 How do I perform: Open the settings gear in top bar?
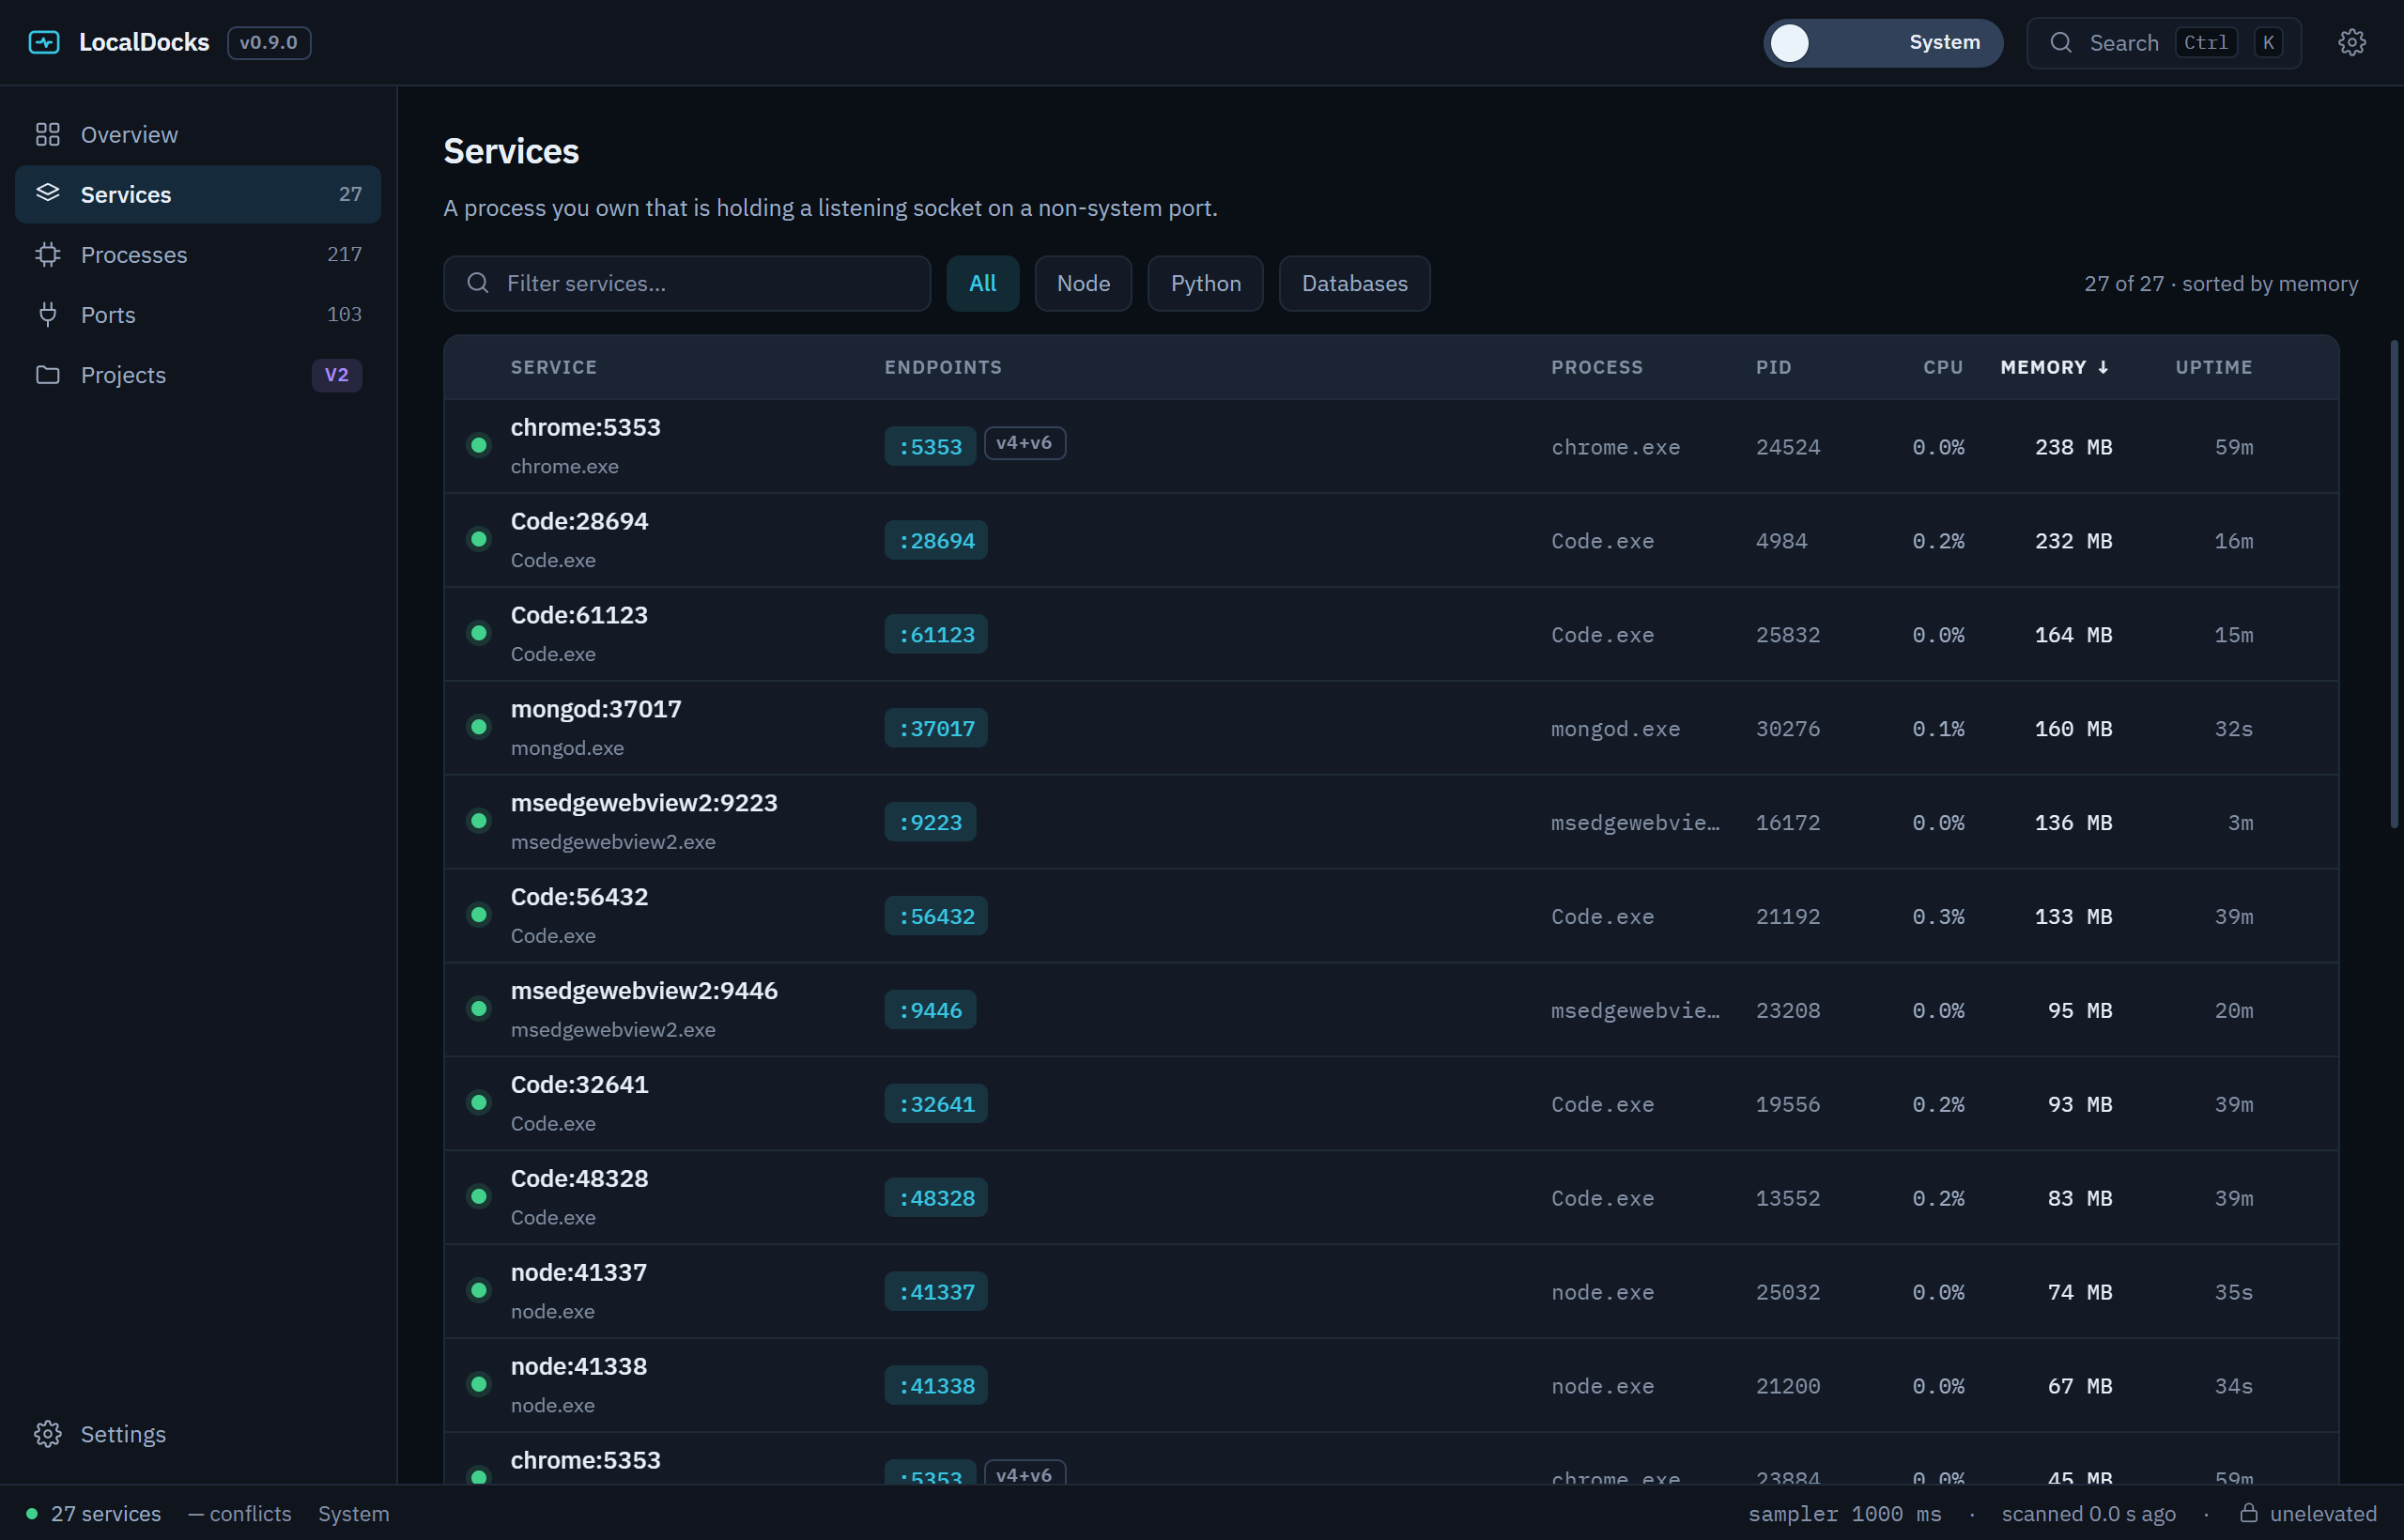[x=2351, y=42]
